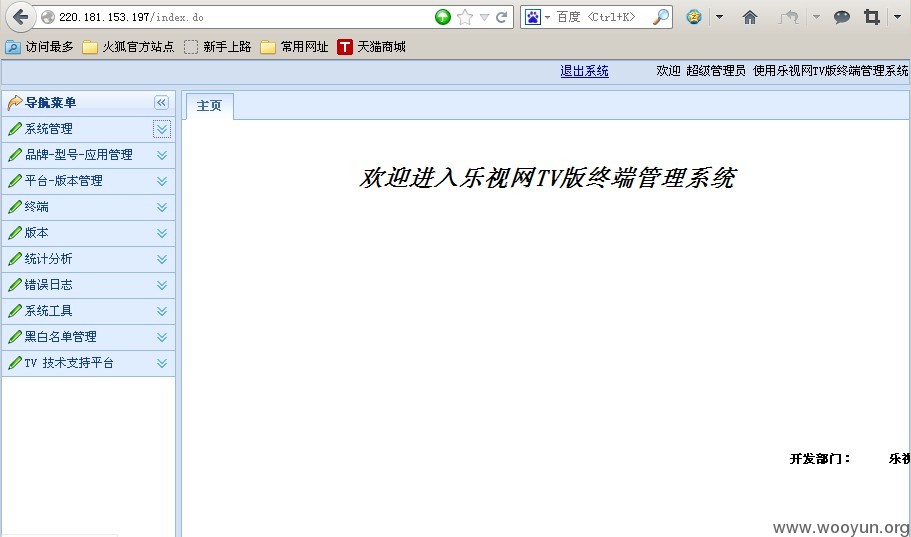Expand the 品牌-型号-应用管理 chevron
Image resolution: width=911 pixels, height=537 pixels.
[162, 155]
